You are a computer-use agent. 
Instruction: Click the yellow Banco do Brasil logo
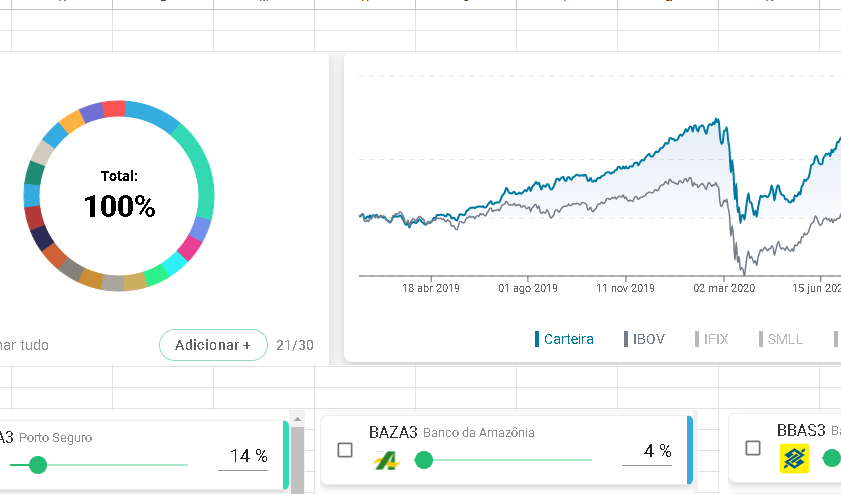(794, 459)
